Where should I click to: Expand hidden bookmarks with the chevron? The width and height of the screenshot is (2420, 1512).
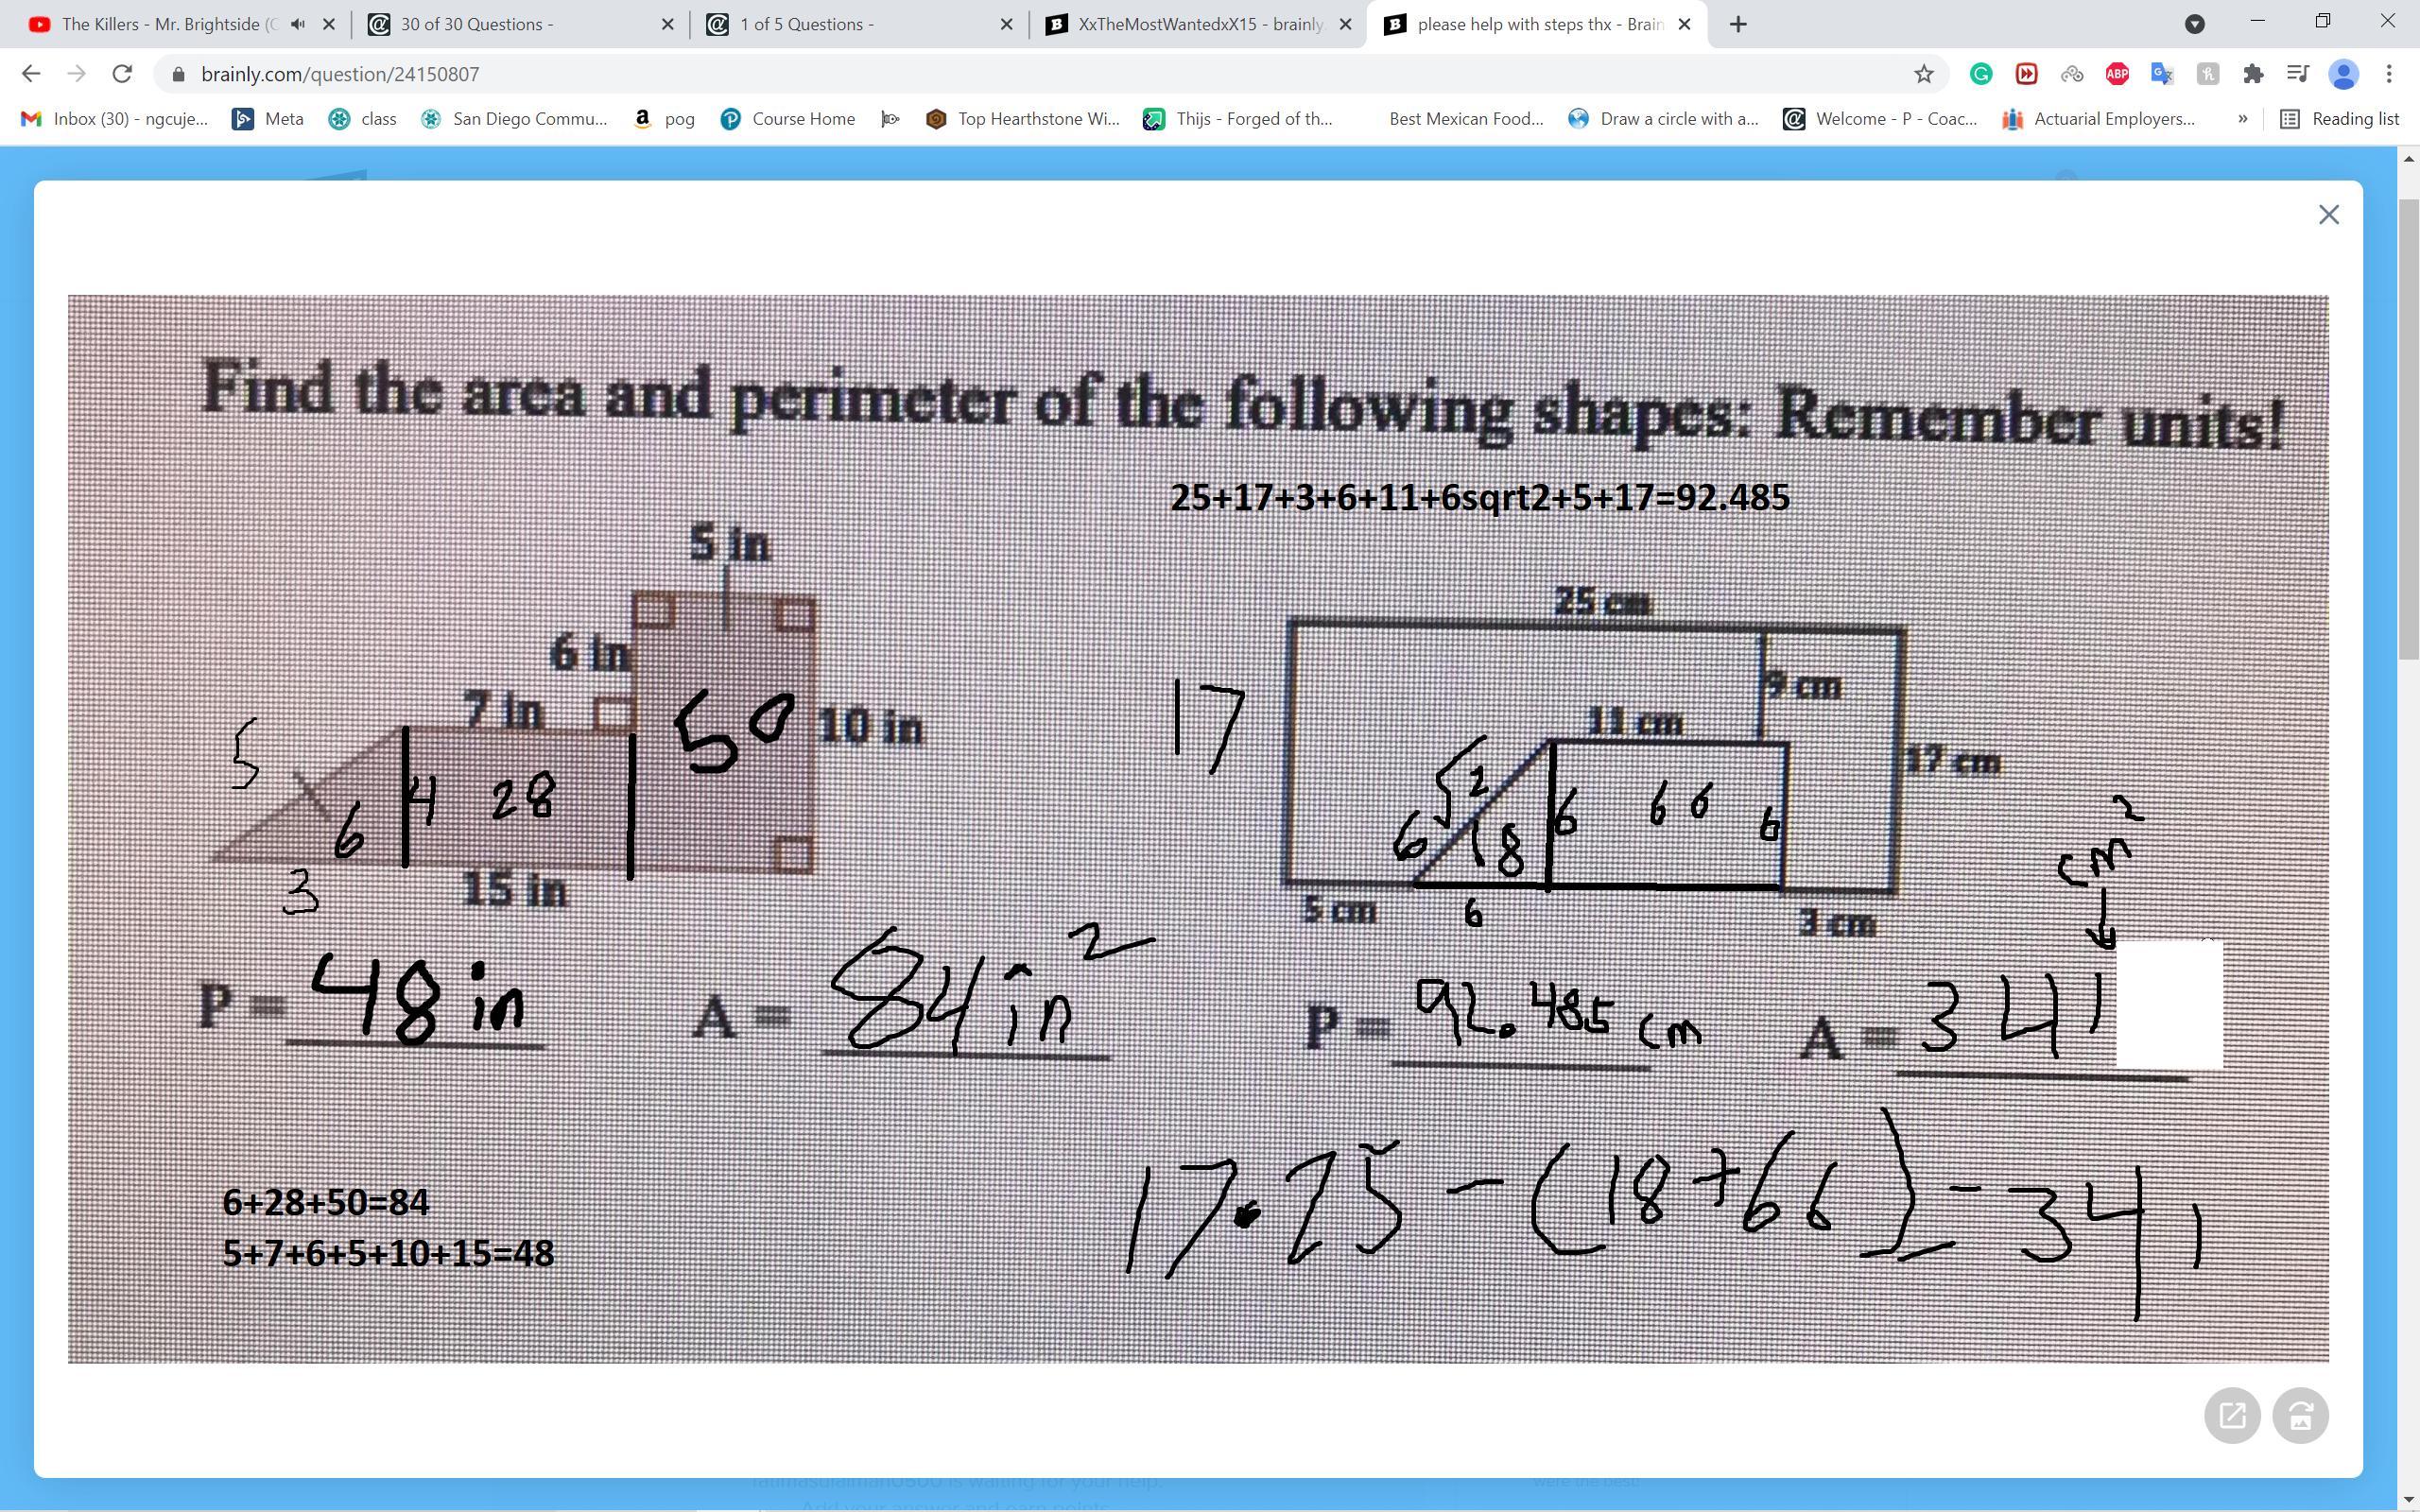tap(2242, 119)
